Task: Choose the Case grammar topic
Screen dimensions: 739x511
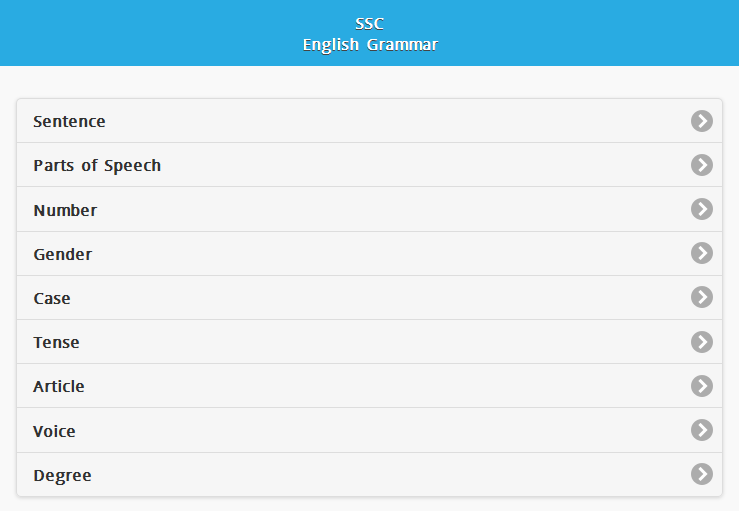Action: [x=52, y=298]
